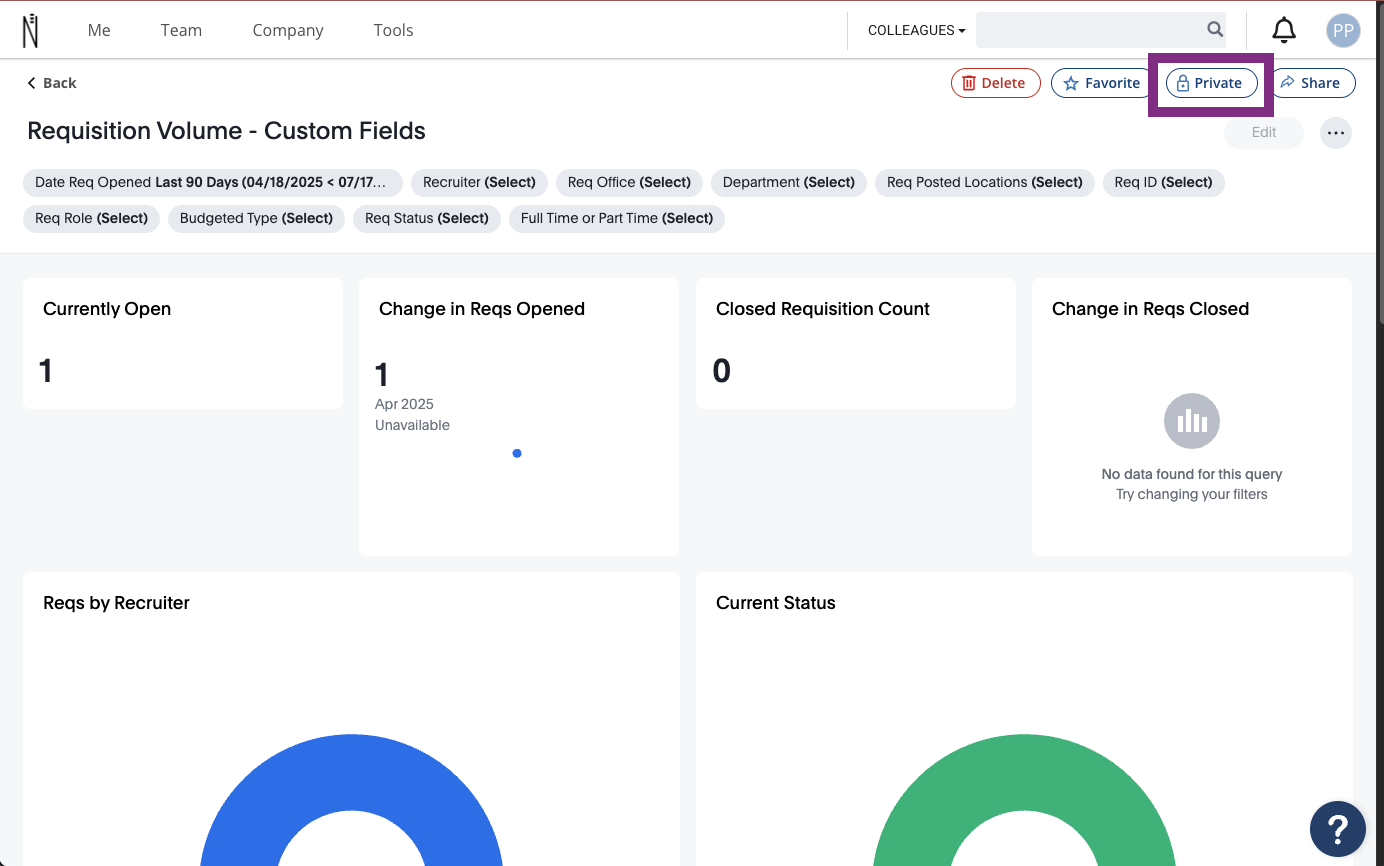The height and width of the screenshot is (866, 1384).
Task: Click the report title Requisition Volume - Custom Fields
Action: (226, 131)
